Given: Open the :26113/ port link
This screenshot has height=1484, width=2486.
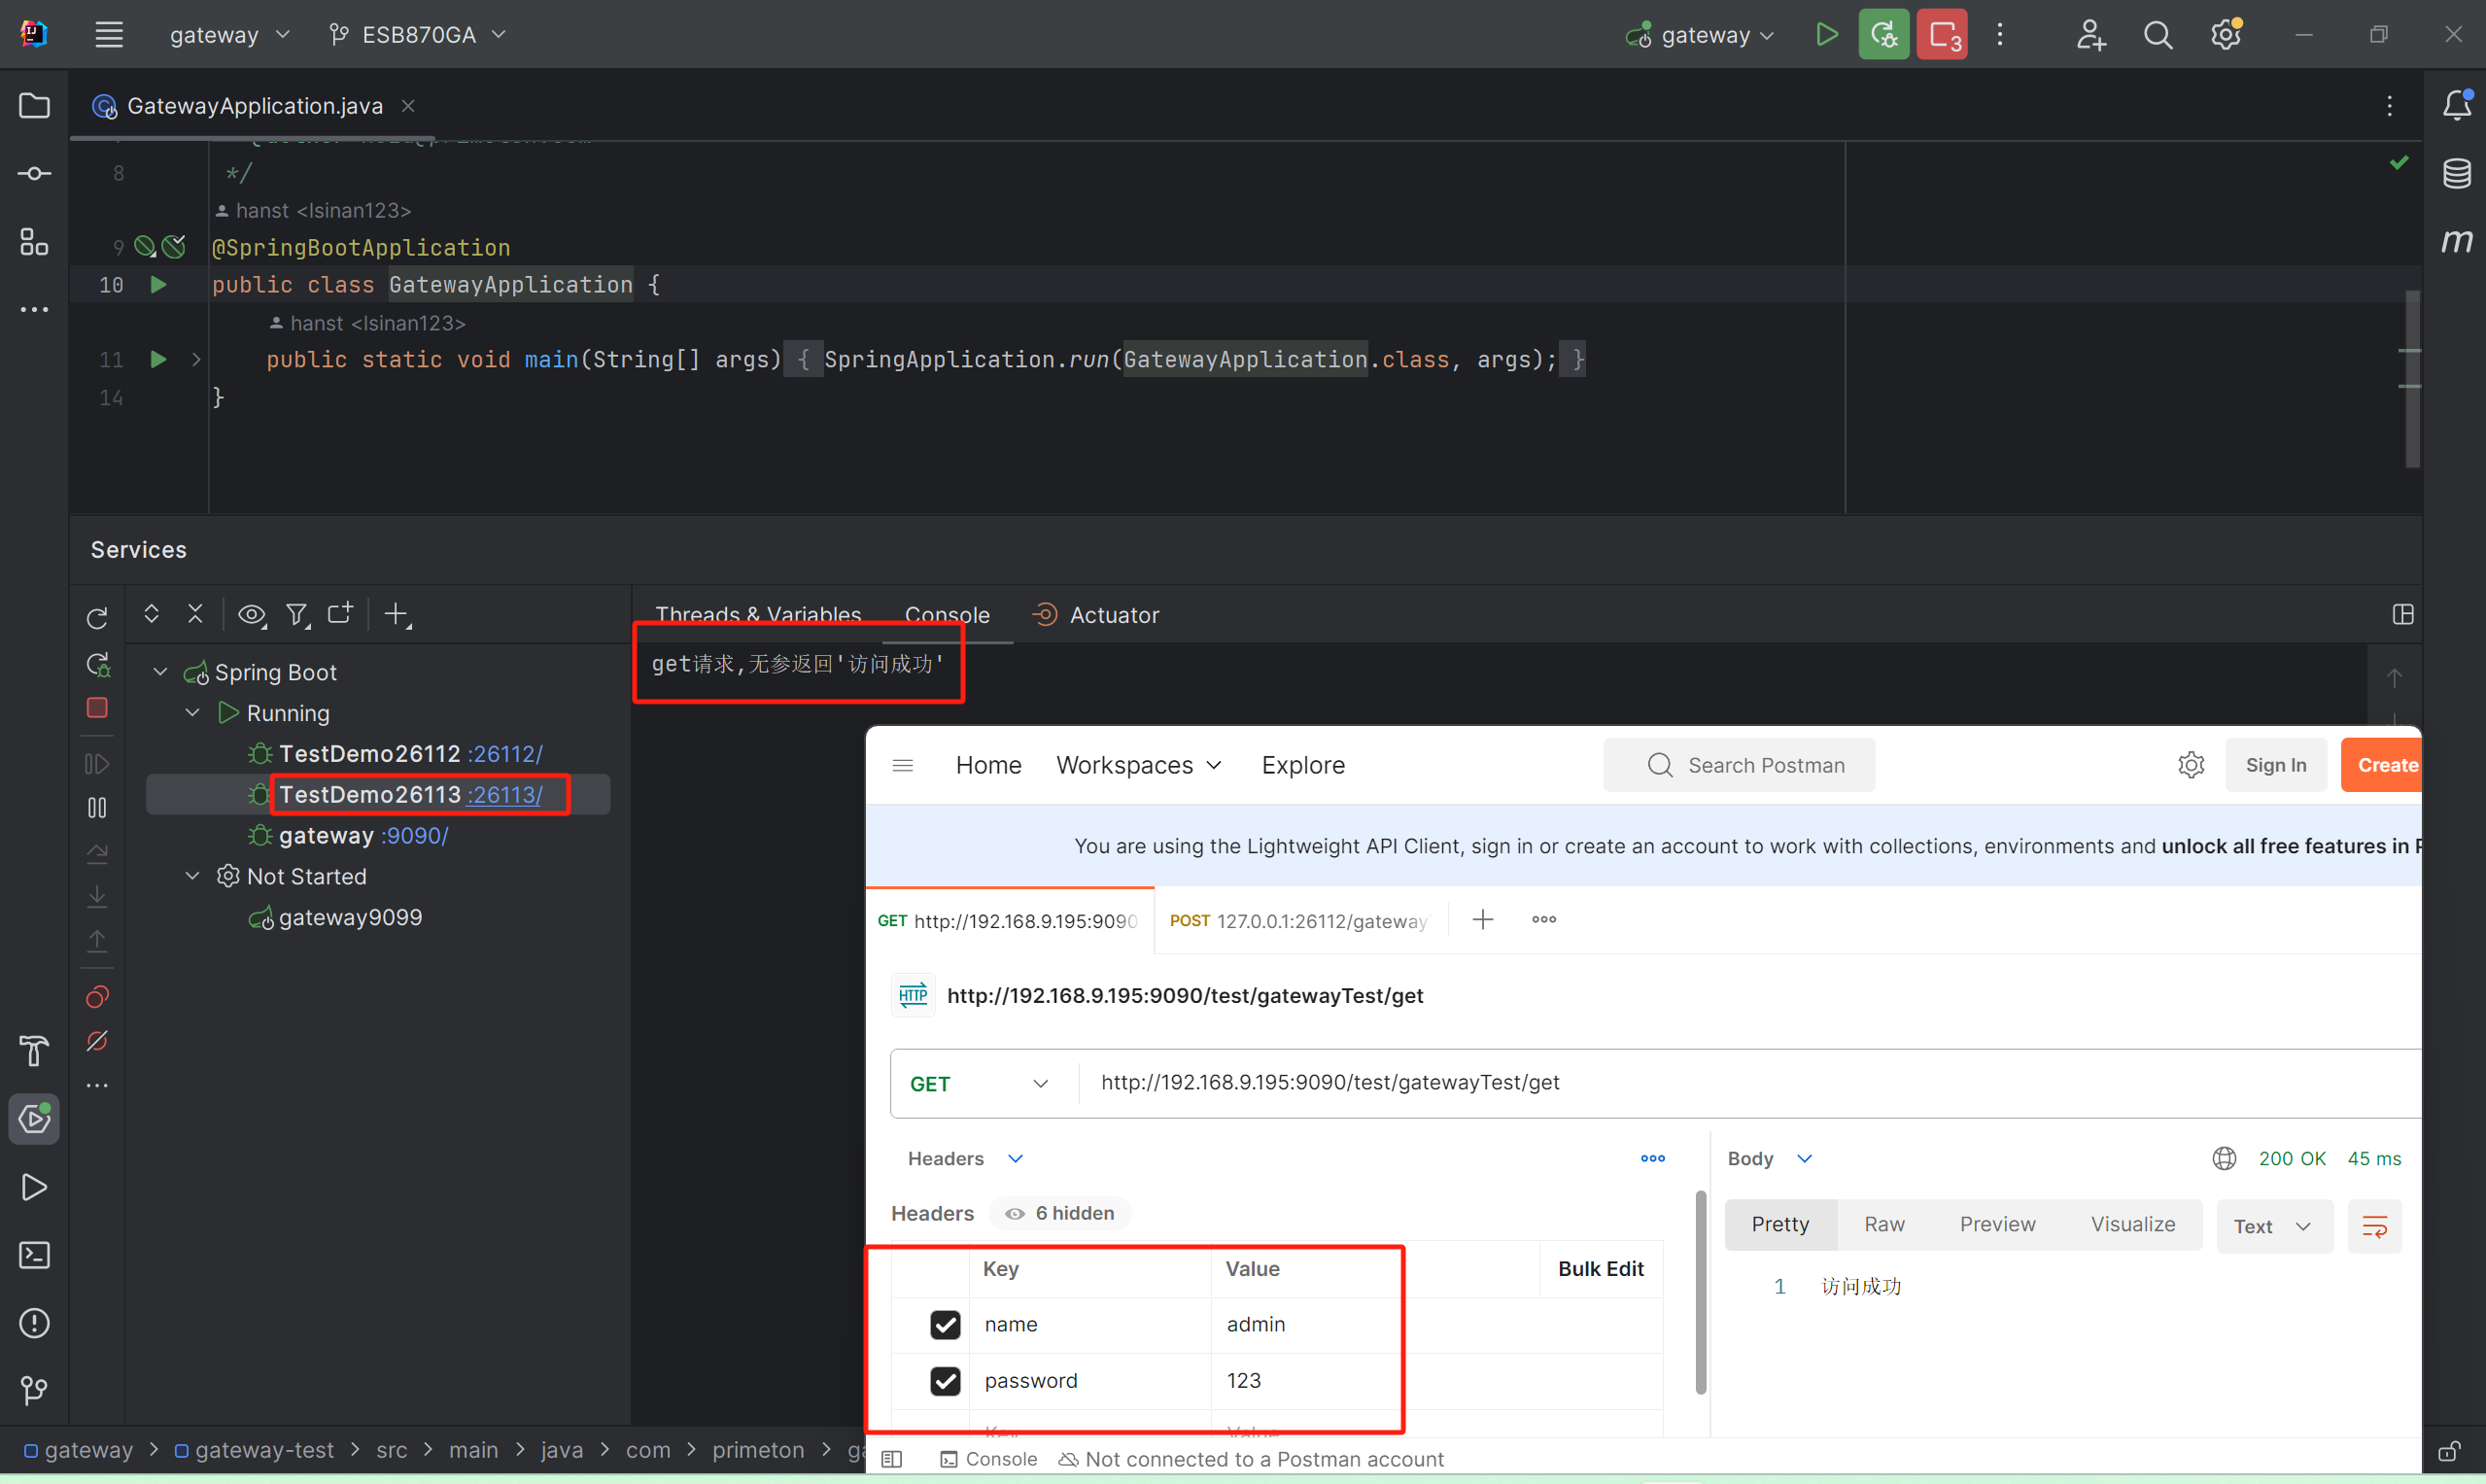Looking at the screenshot, I should coord(504,795).
